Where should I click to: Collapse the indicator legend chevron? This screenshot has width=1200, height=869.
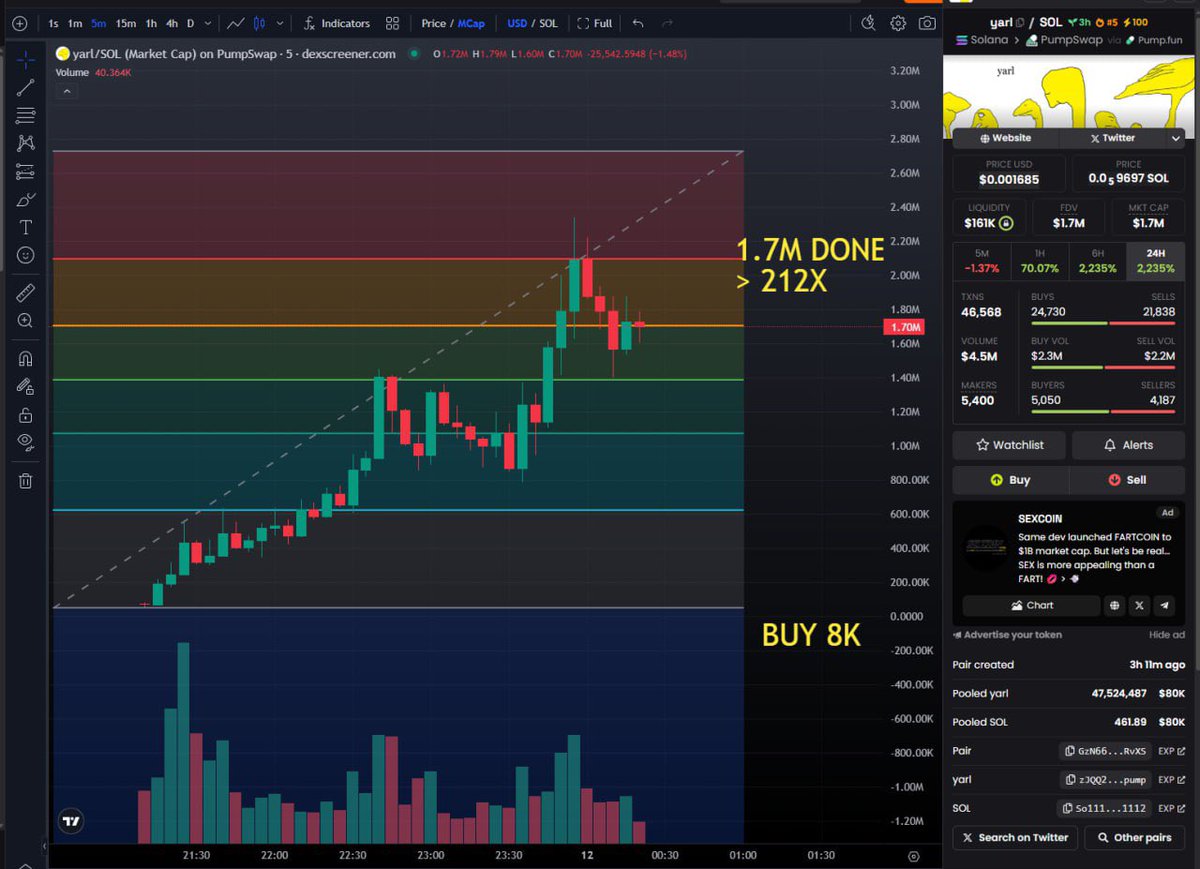[67, 91]
